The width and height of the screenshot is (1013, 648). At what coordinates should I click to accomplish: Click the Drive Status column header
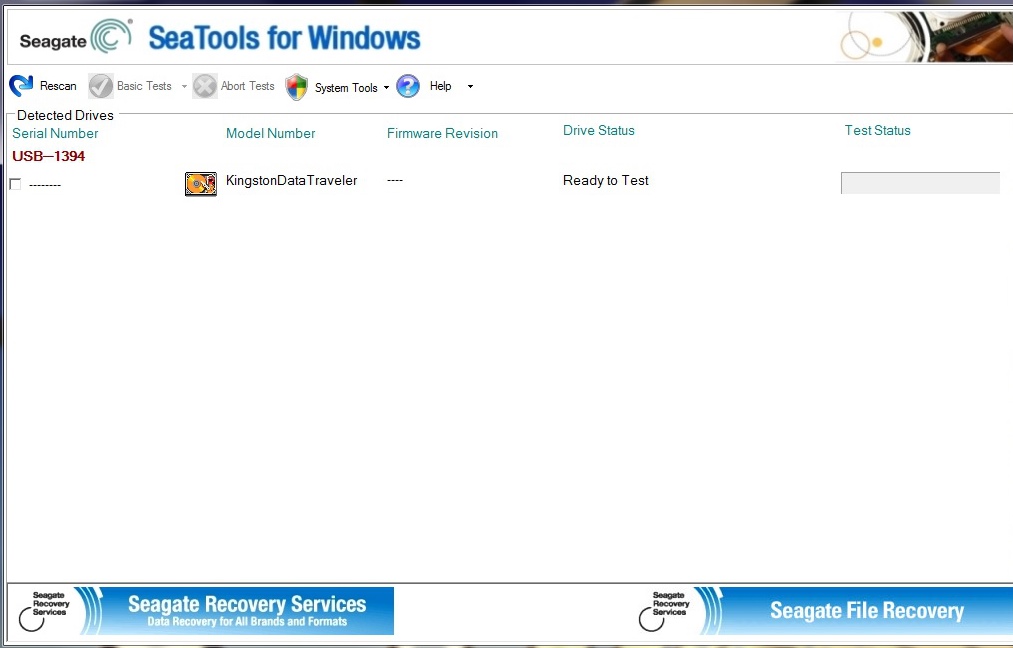tap(599, 131)
